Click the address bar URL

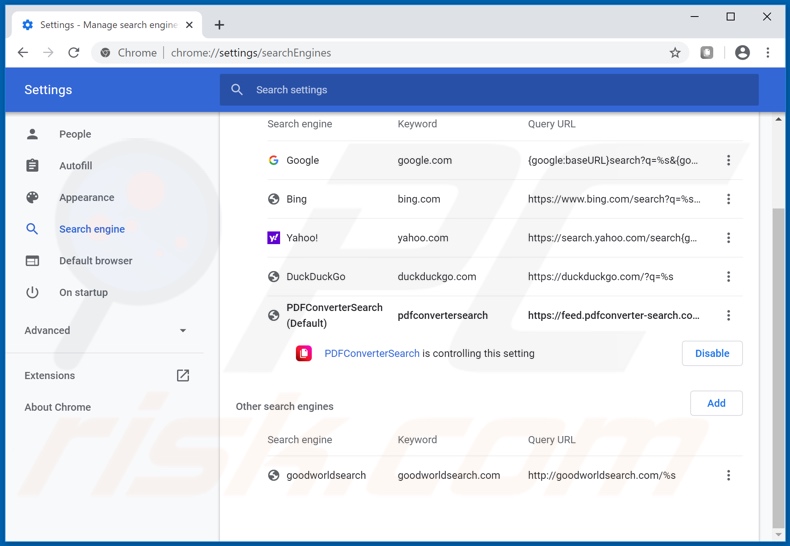[251, 52]
